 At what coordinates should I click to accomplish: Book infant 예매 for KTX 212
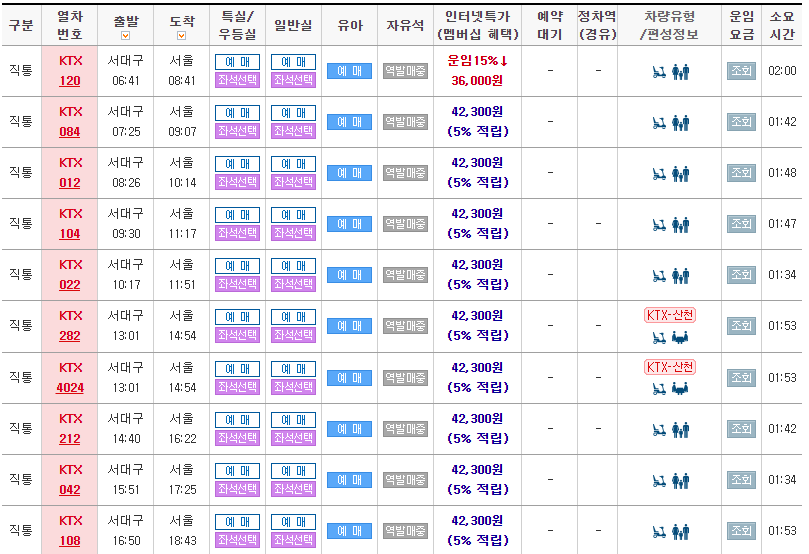[x=349, y=429]
